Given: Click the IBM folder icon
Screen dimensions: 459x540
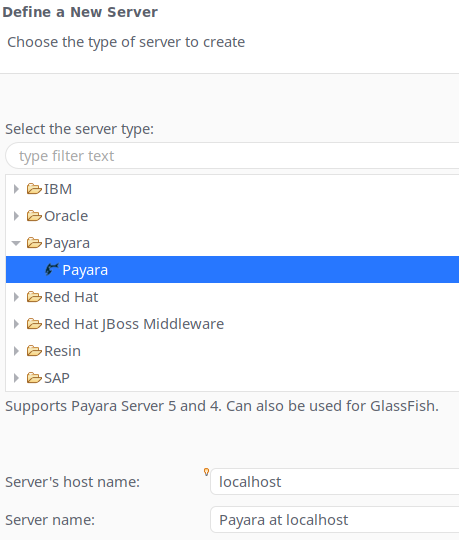Looking at the screenshot, I should [34, 189].
